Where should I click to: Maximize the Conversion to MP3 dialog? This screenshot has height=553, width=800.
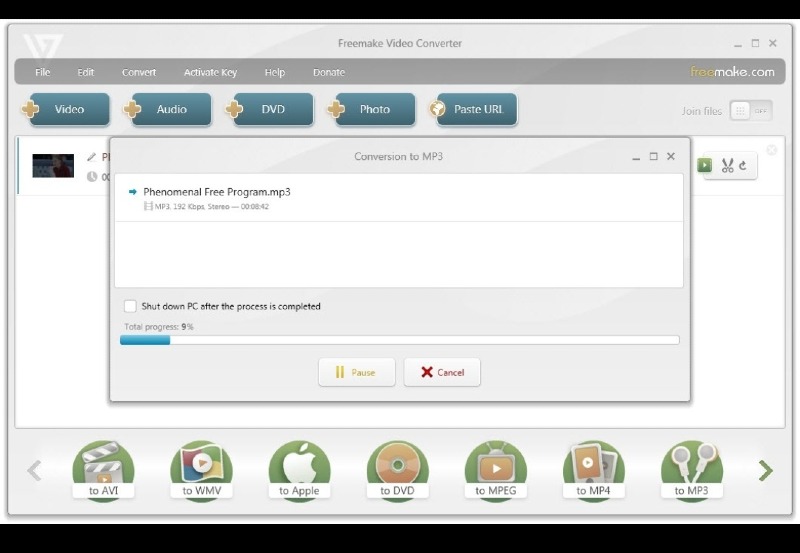click(x=654, y=157)
